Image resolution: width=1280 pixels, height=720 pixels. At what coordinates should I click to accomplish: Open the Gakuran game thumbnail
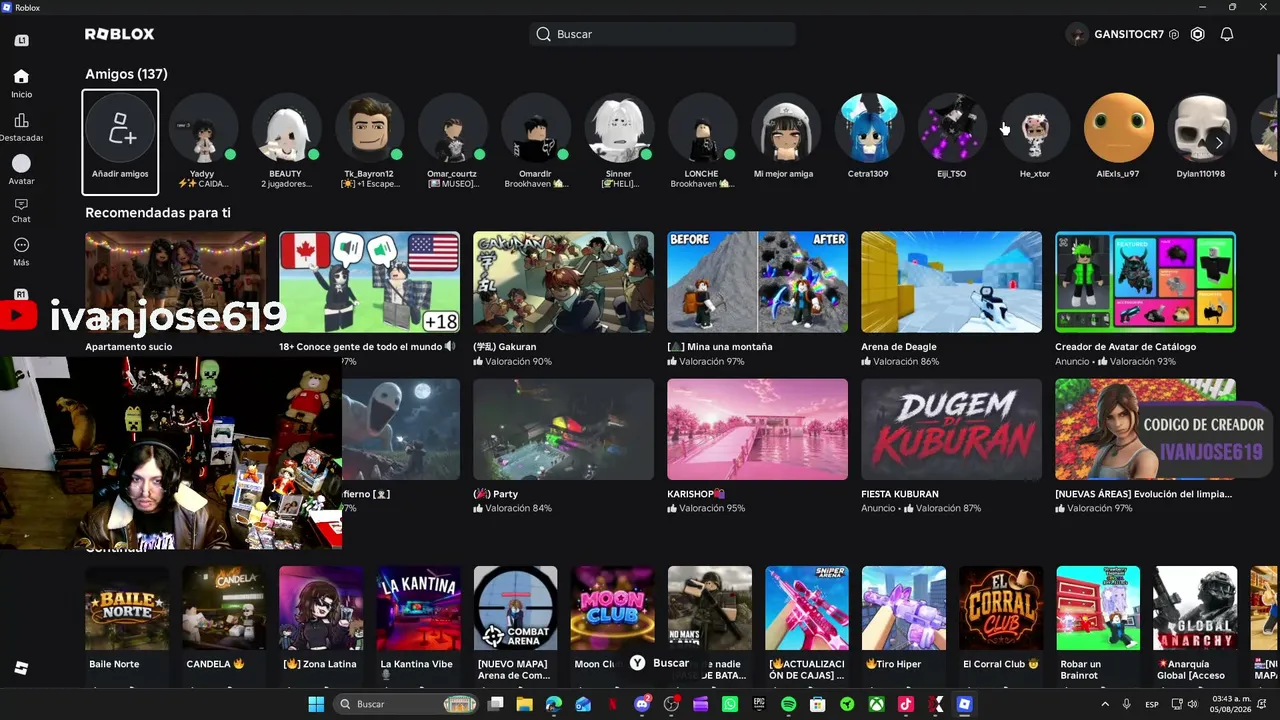point(563,282)
